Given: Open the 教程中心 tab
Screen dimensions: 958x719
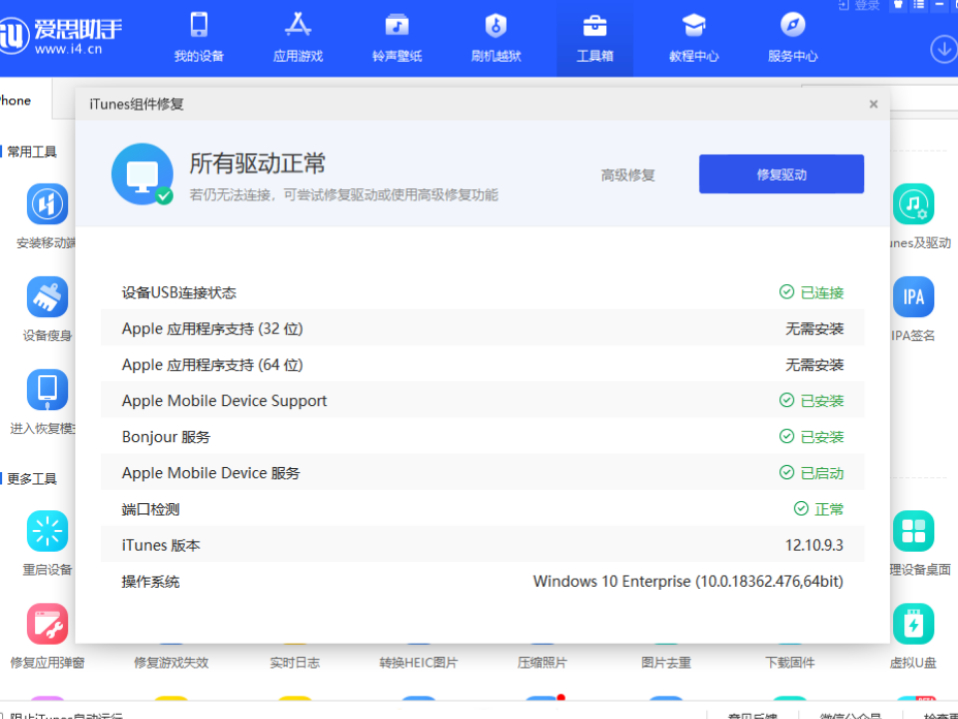Looking at the screenshot, I should (x=693, y=38).
